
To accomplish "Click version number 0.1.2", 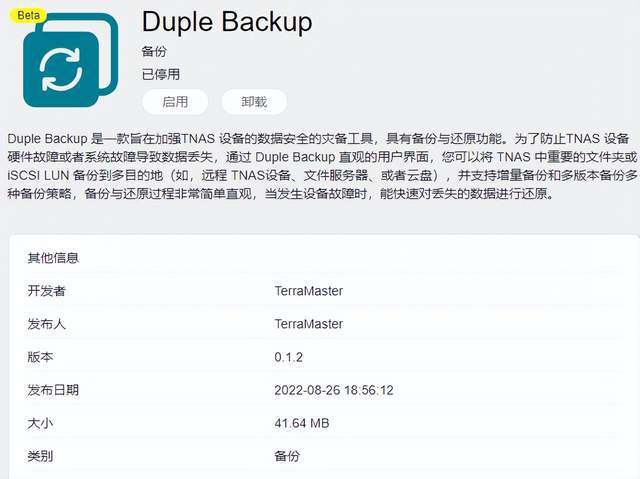I will (289, 357).
